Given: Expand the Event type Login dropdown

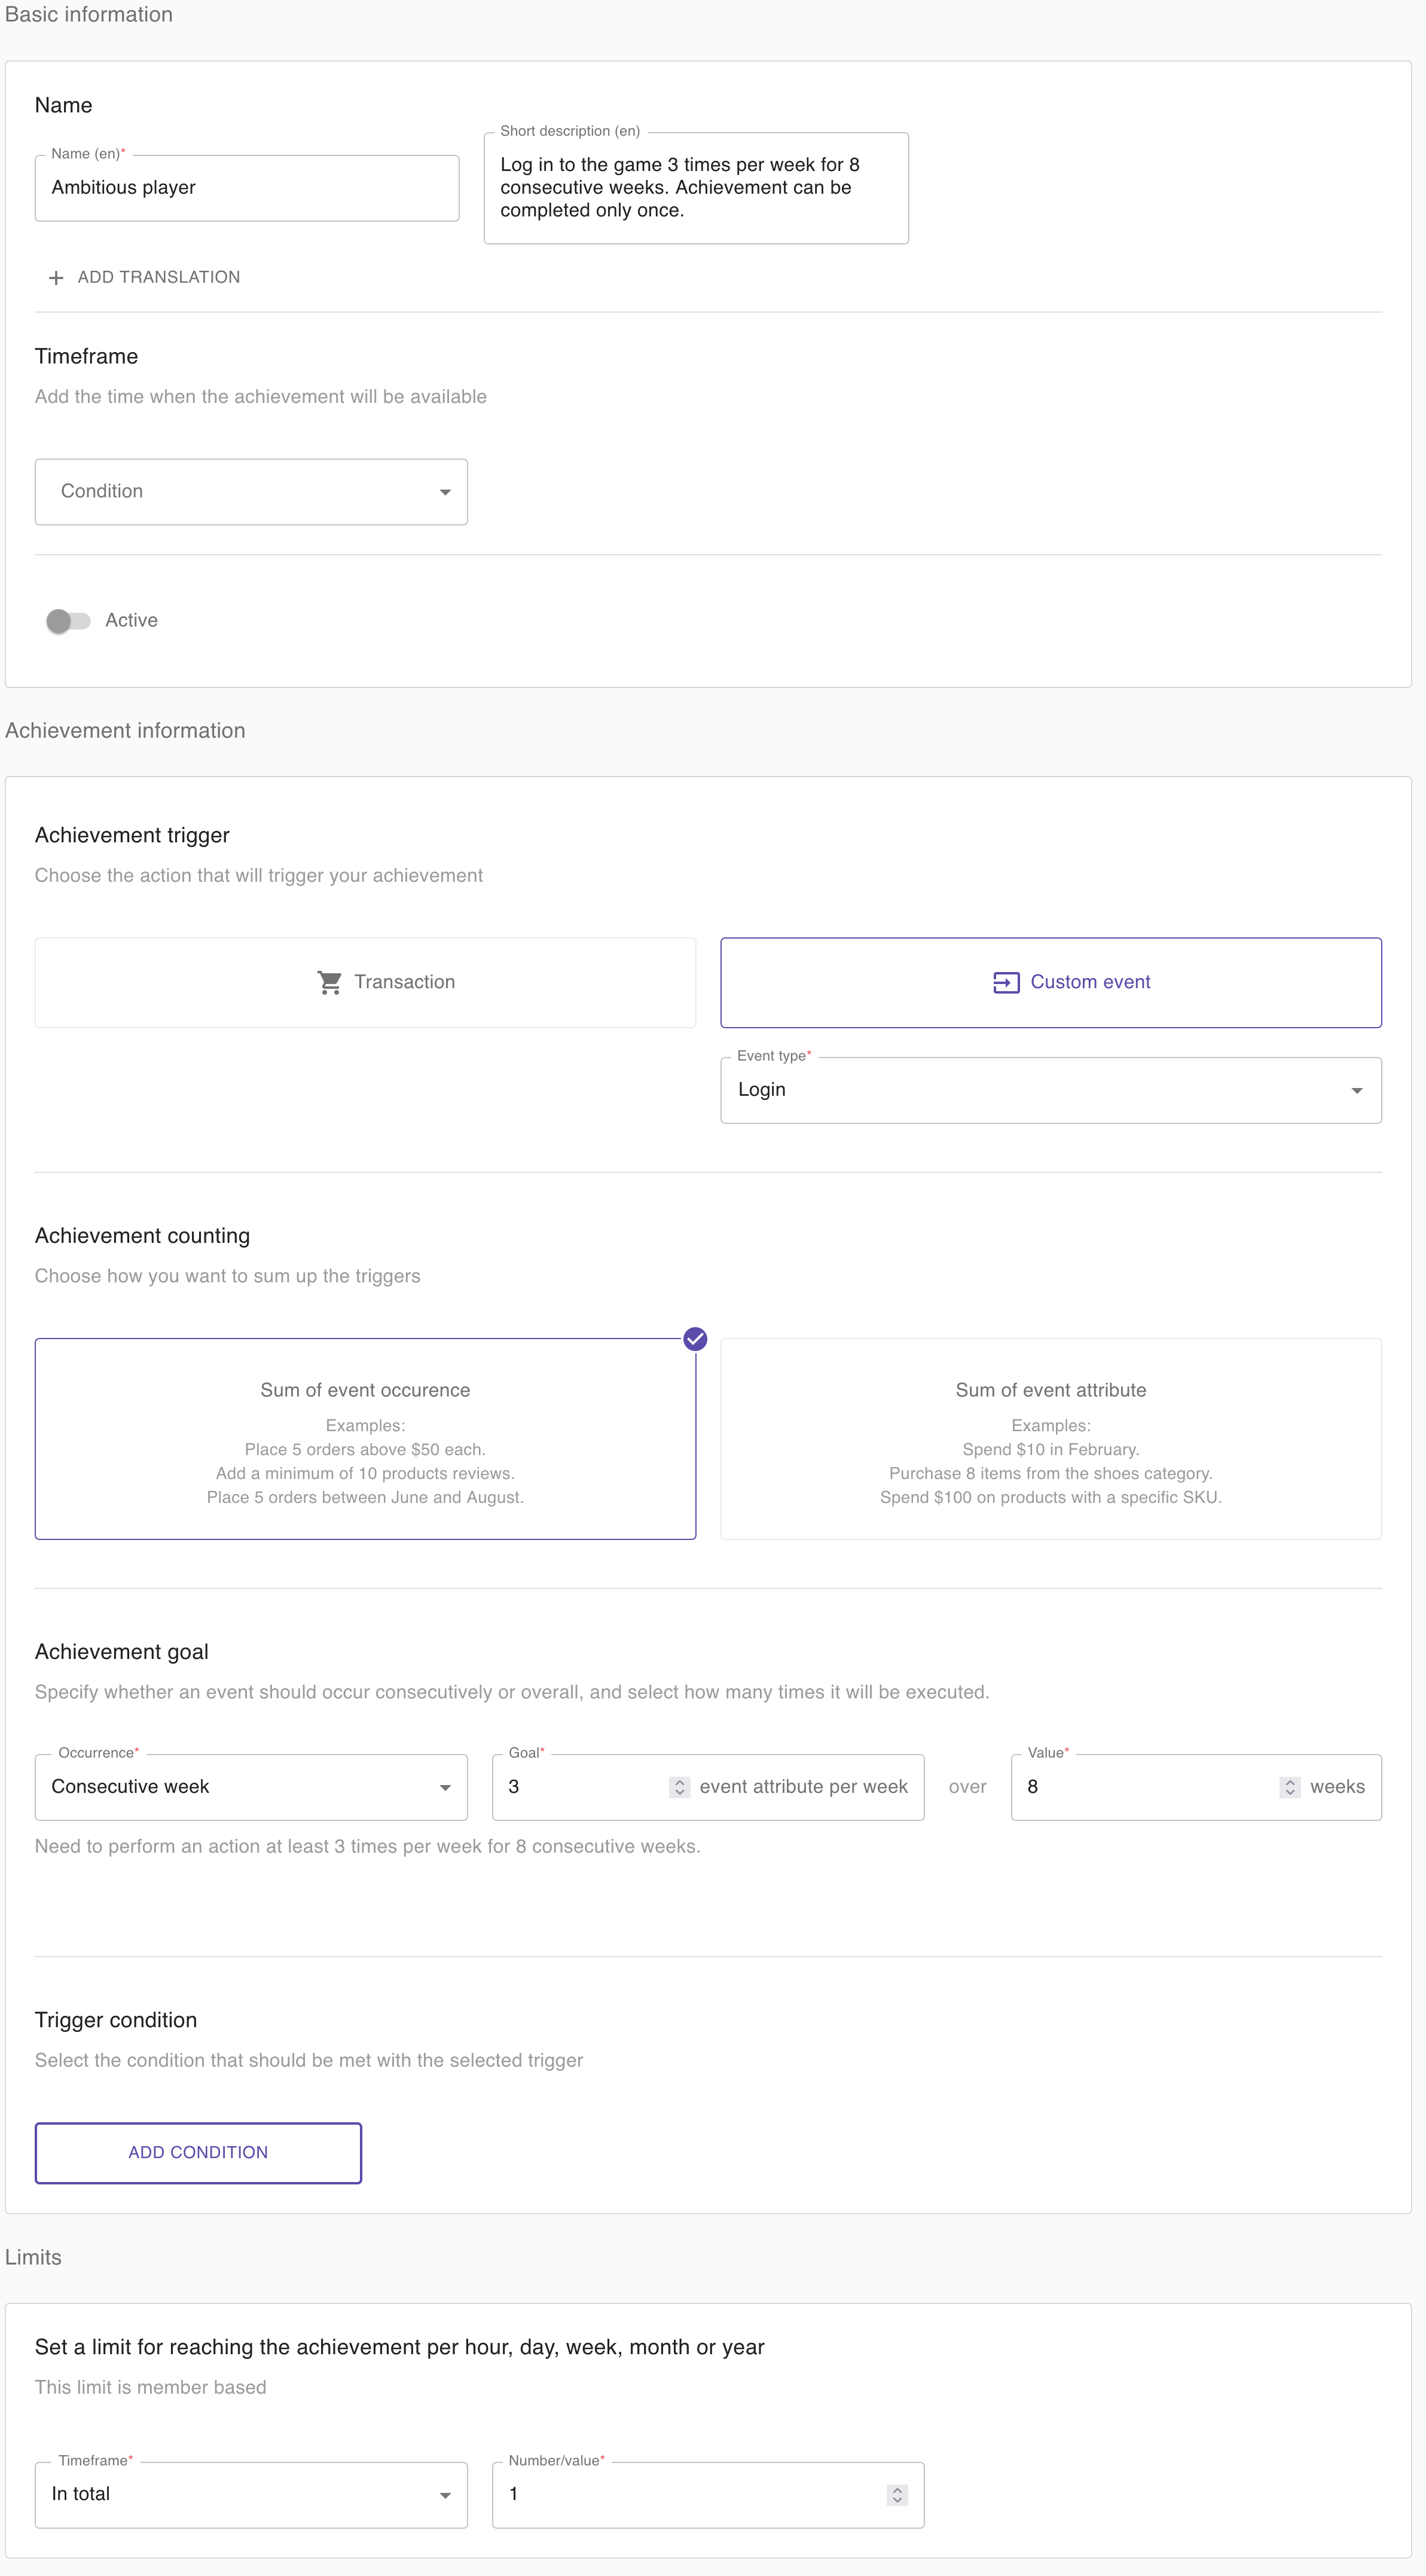Looking at the screenshot, I should point(1051,1090).
